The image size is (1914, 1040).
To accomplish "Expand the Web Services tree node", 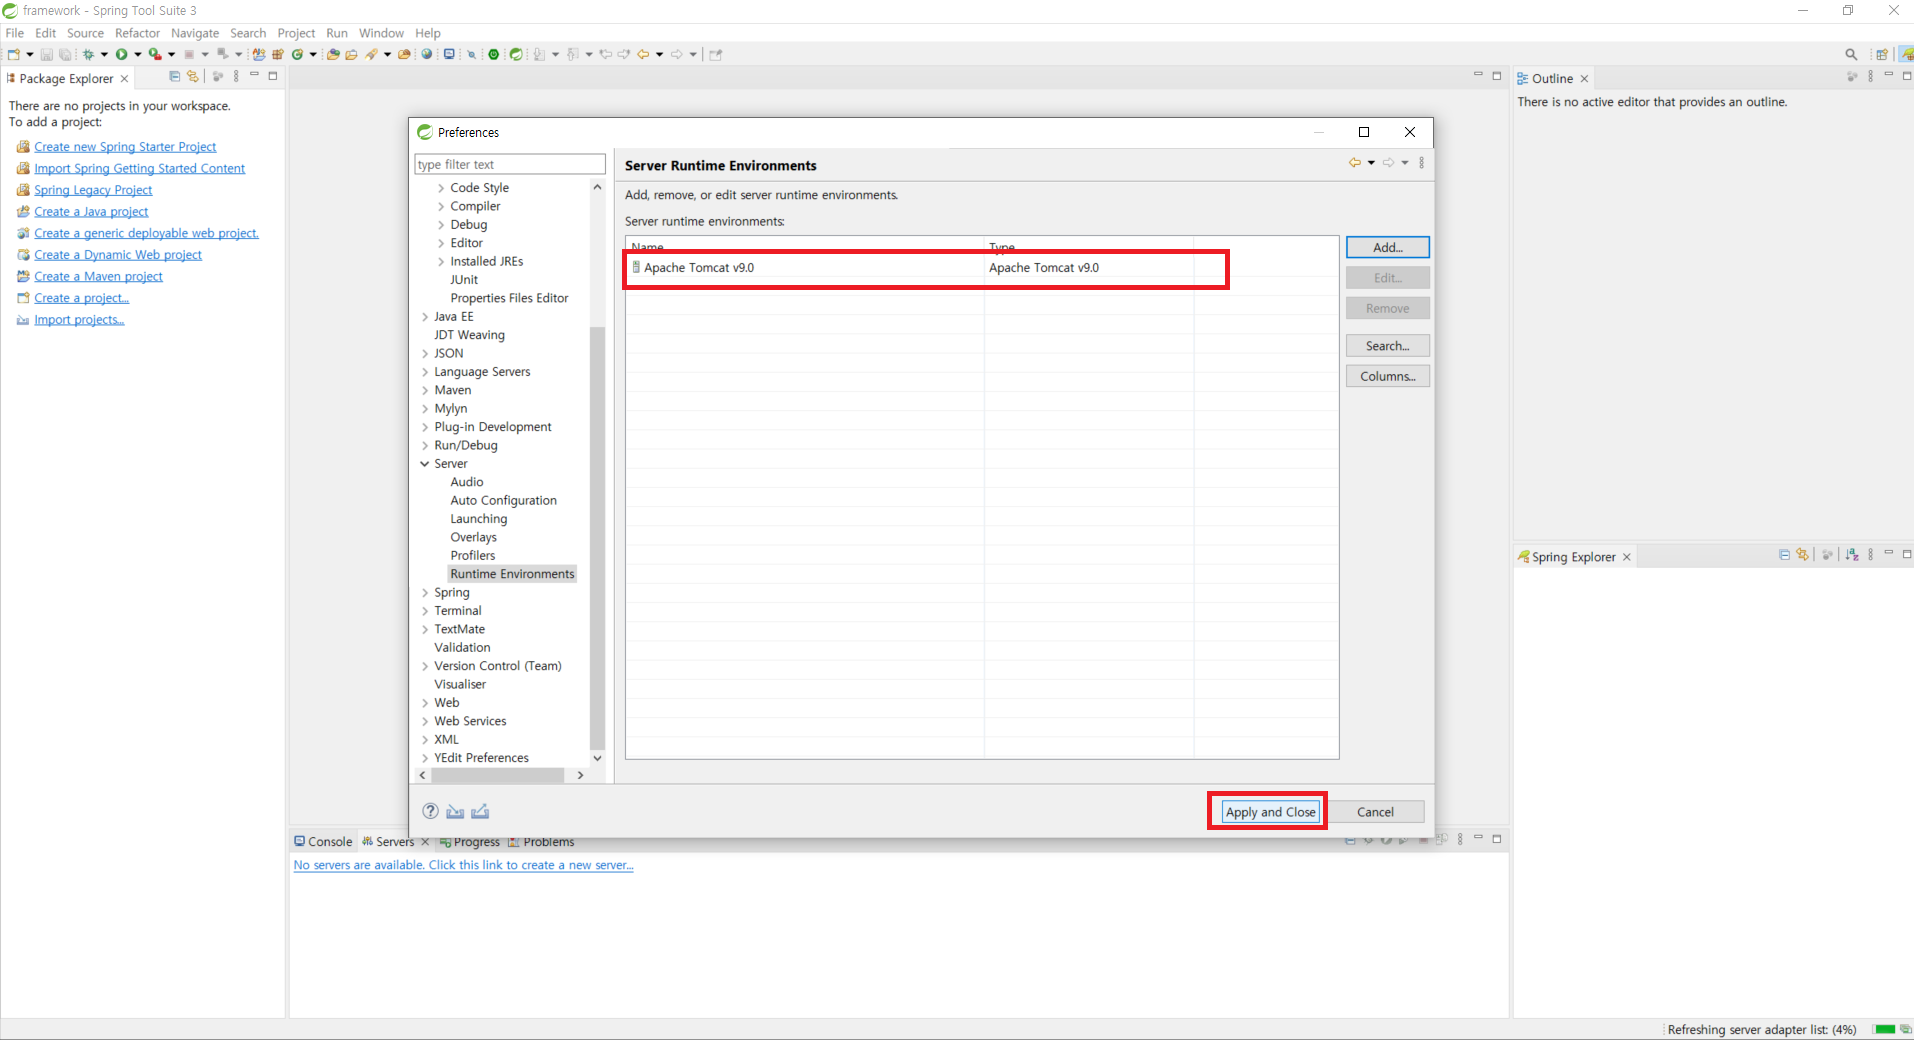I will coord(425,722).
